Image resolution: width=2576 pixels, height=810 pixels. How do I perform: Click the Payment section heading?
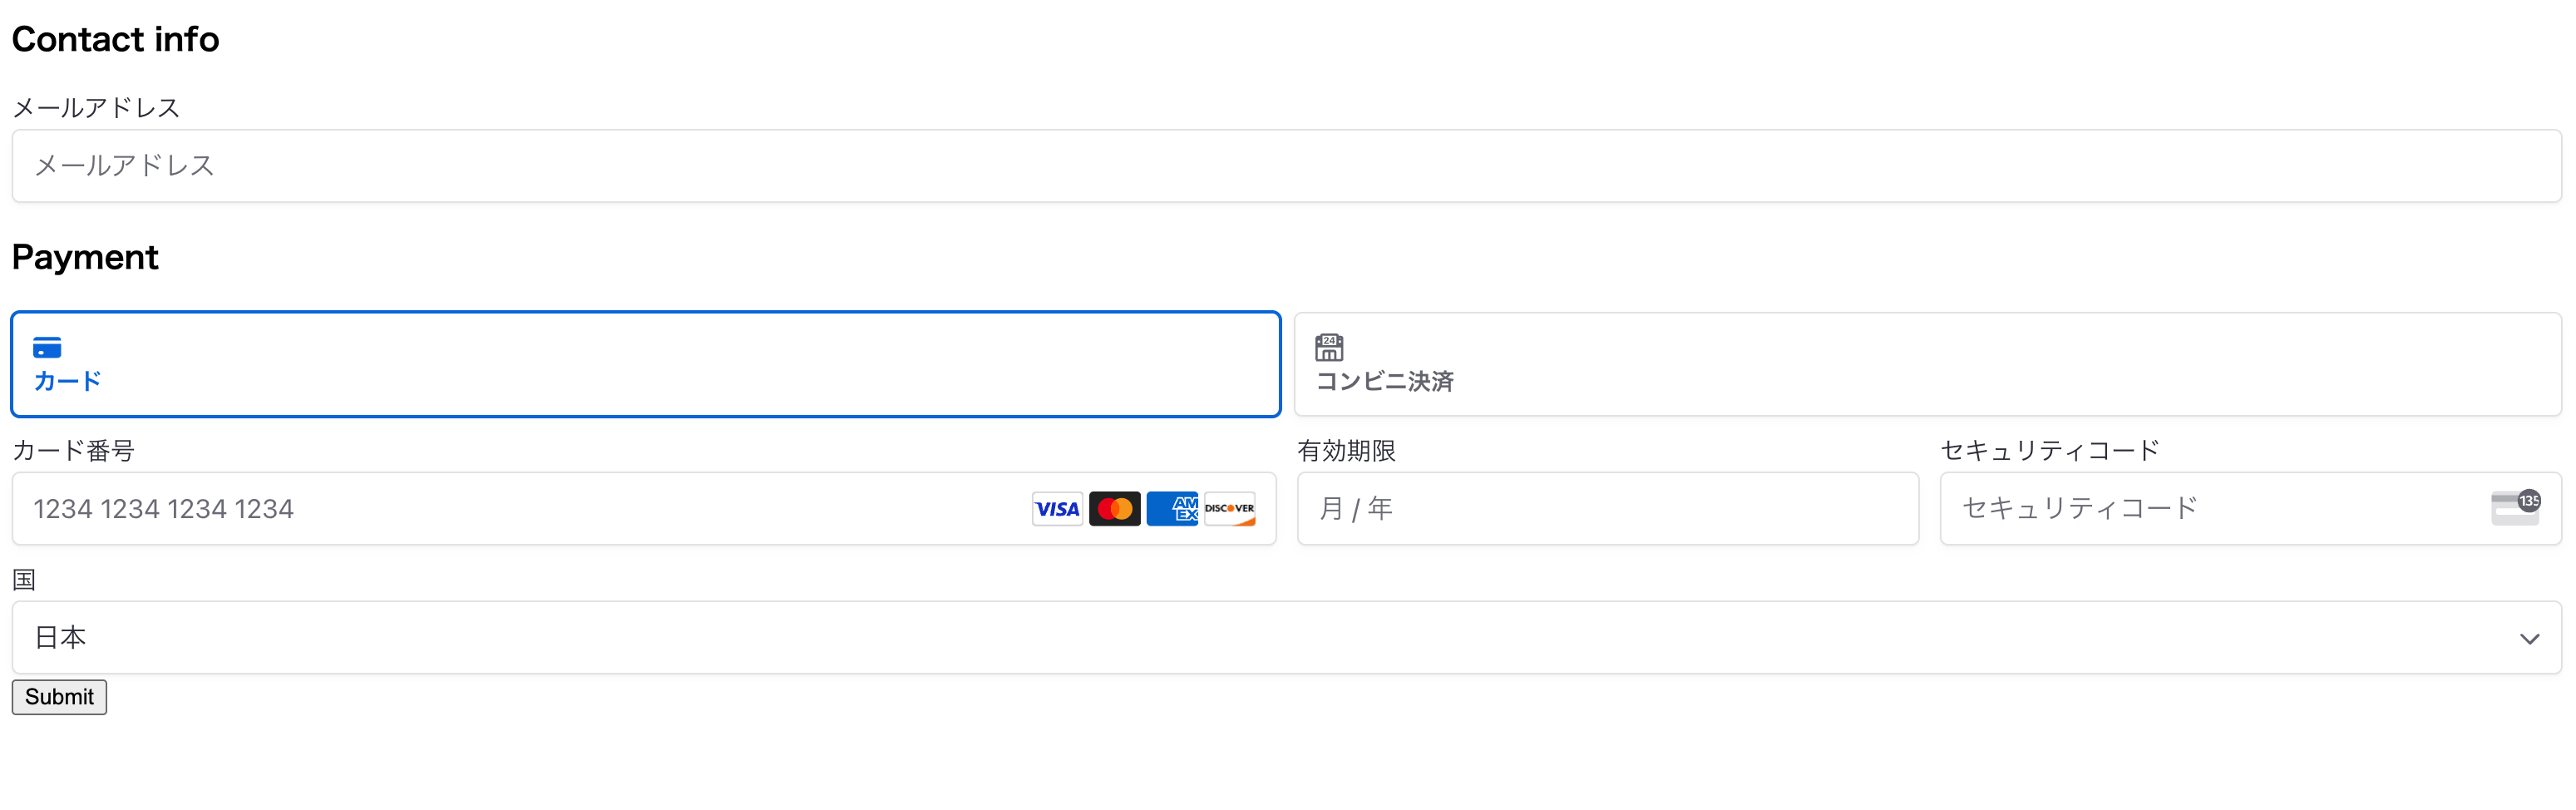pyautogui.click(x=85, y=257)
